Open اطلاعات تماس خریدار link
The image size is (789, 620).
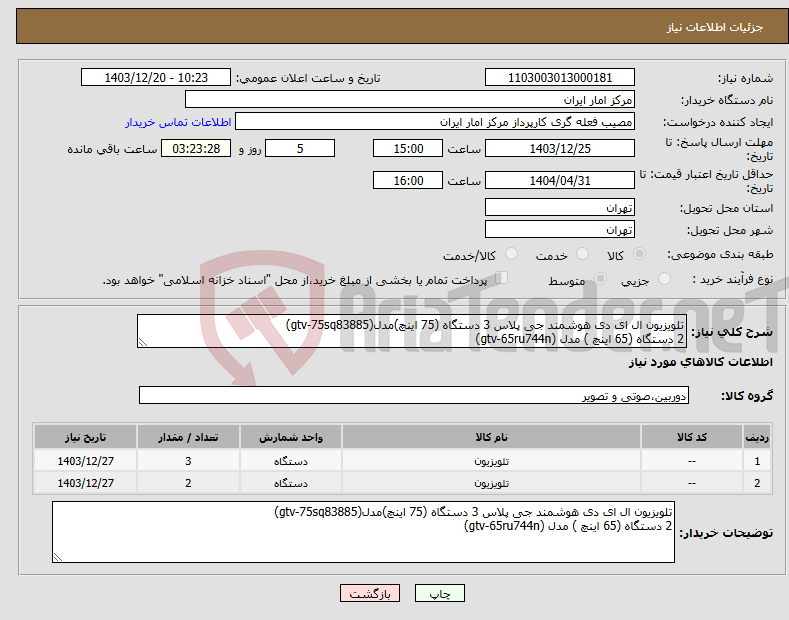coord(178,122)
